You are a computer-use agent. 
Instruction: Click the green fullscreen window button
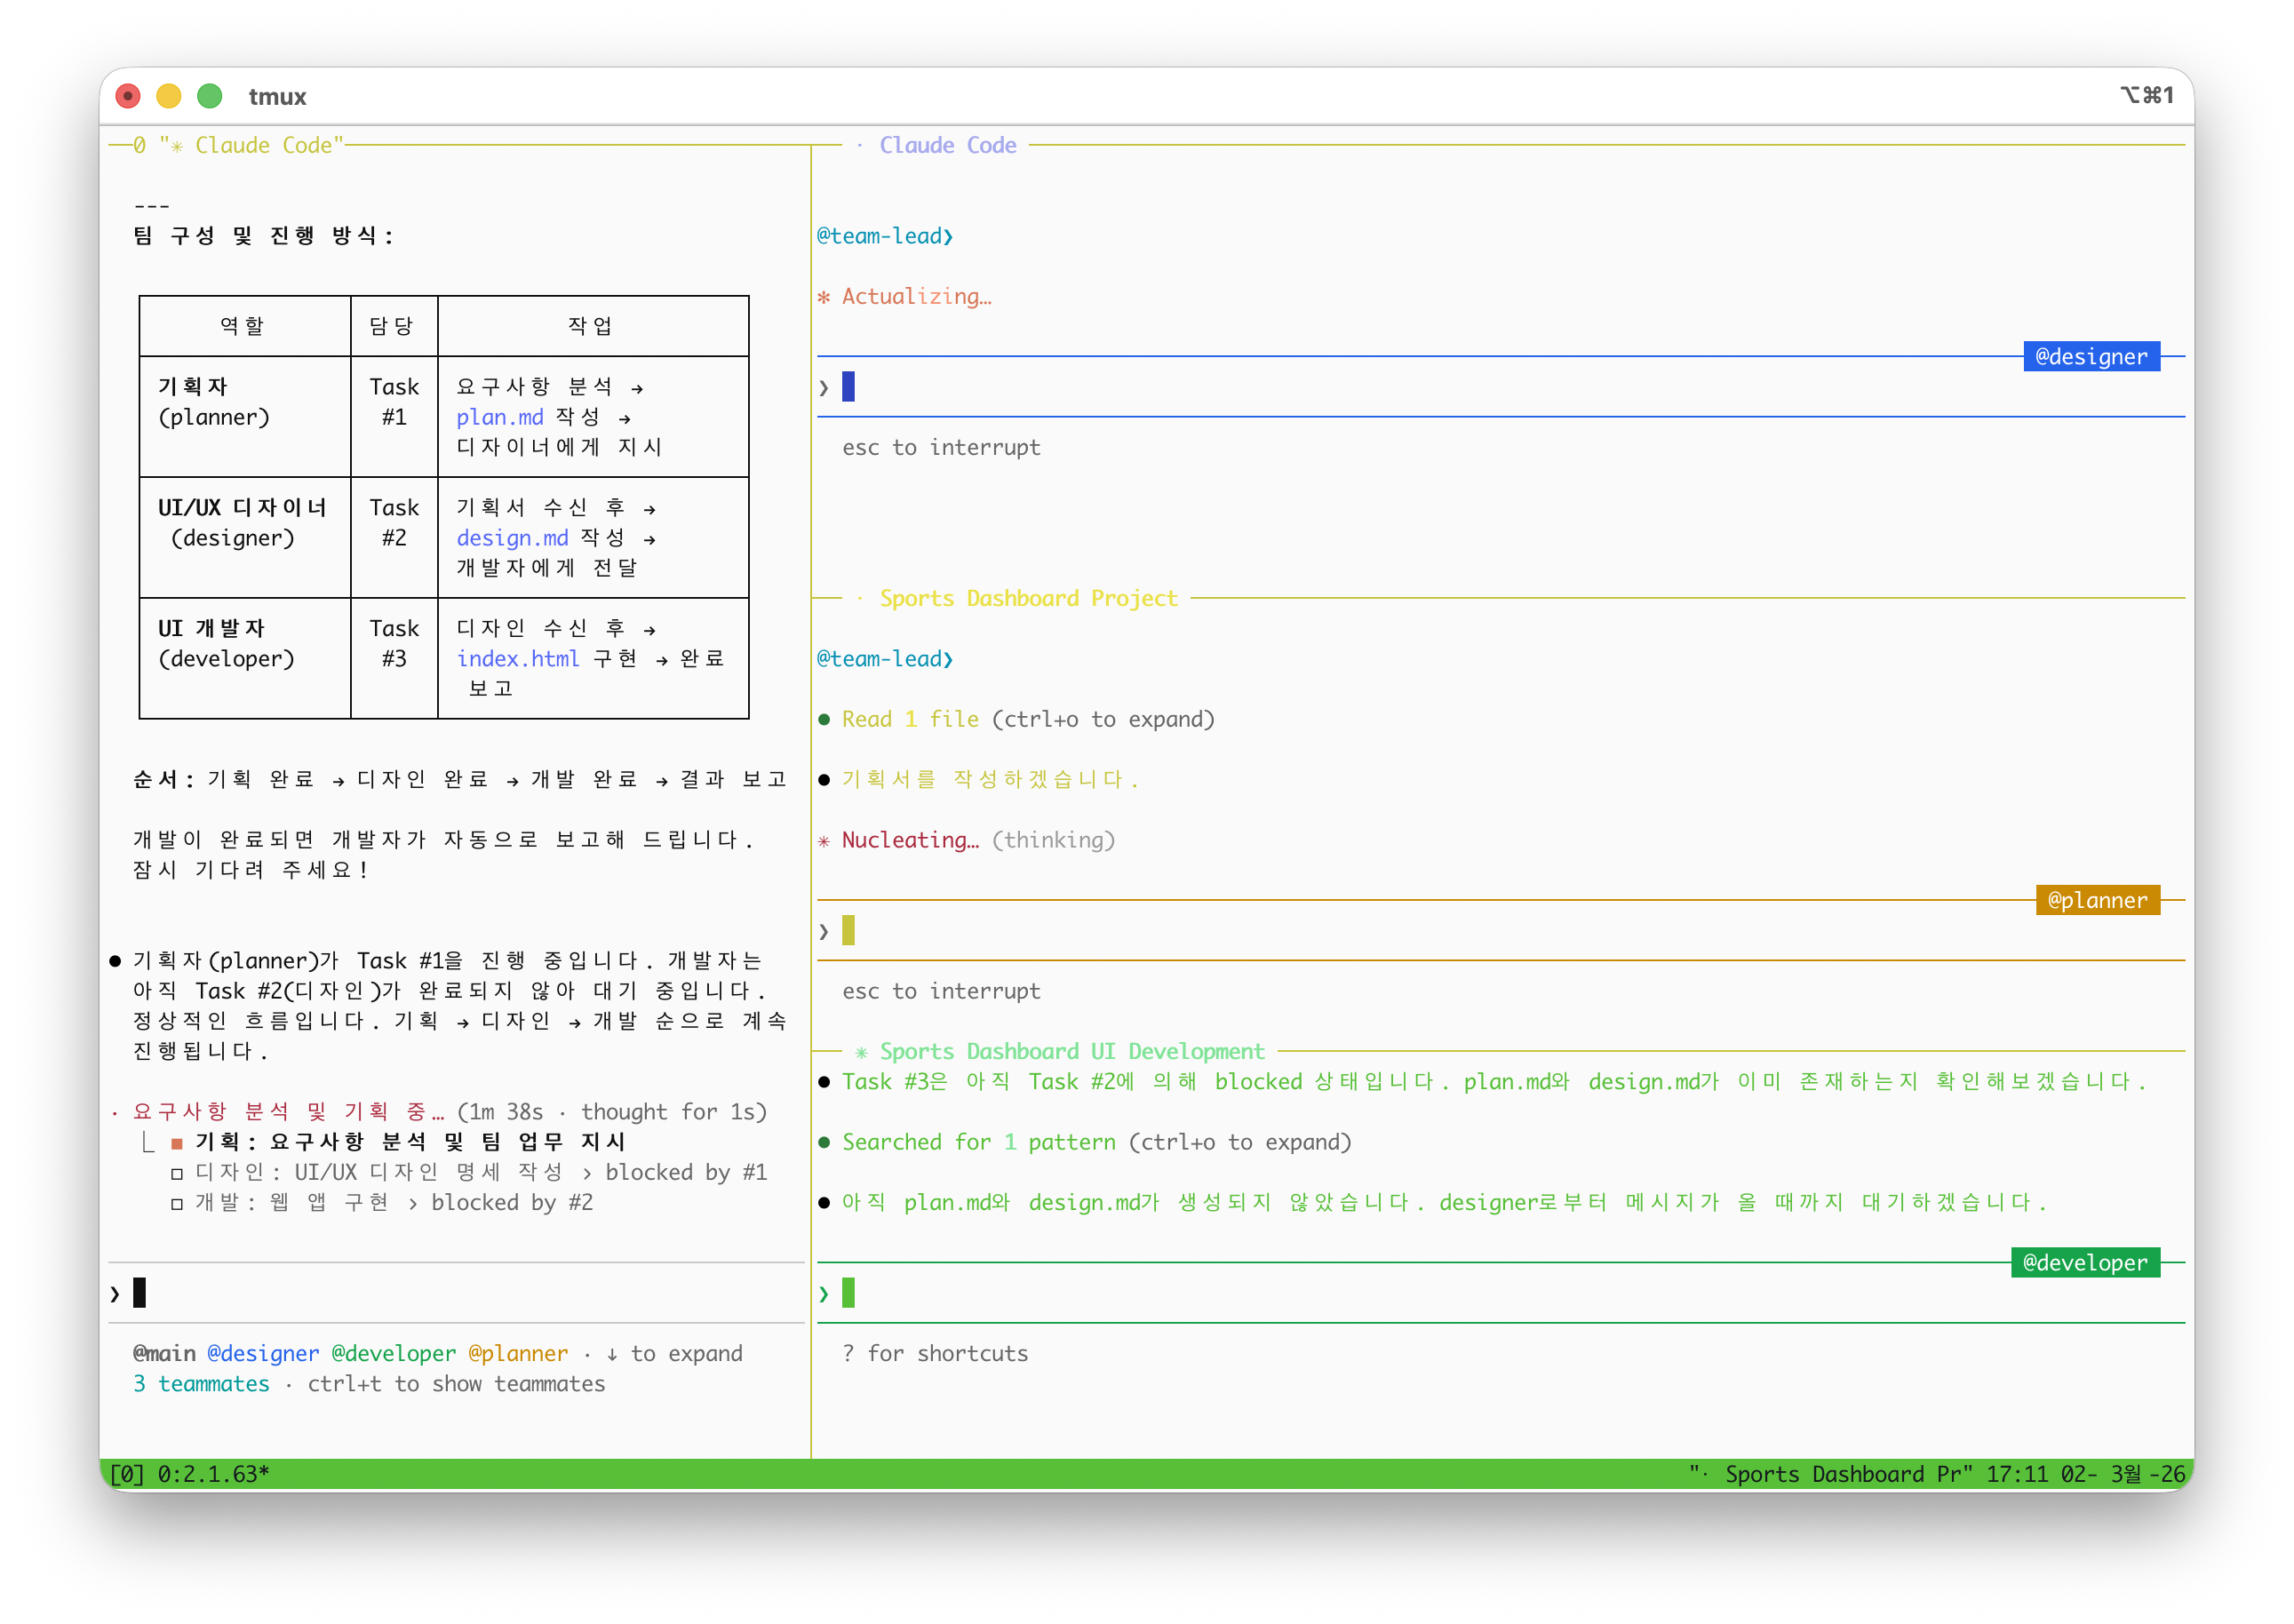point(209,96)
